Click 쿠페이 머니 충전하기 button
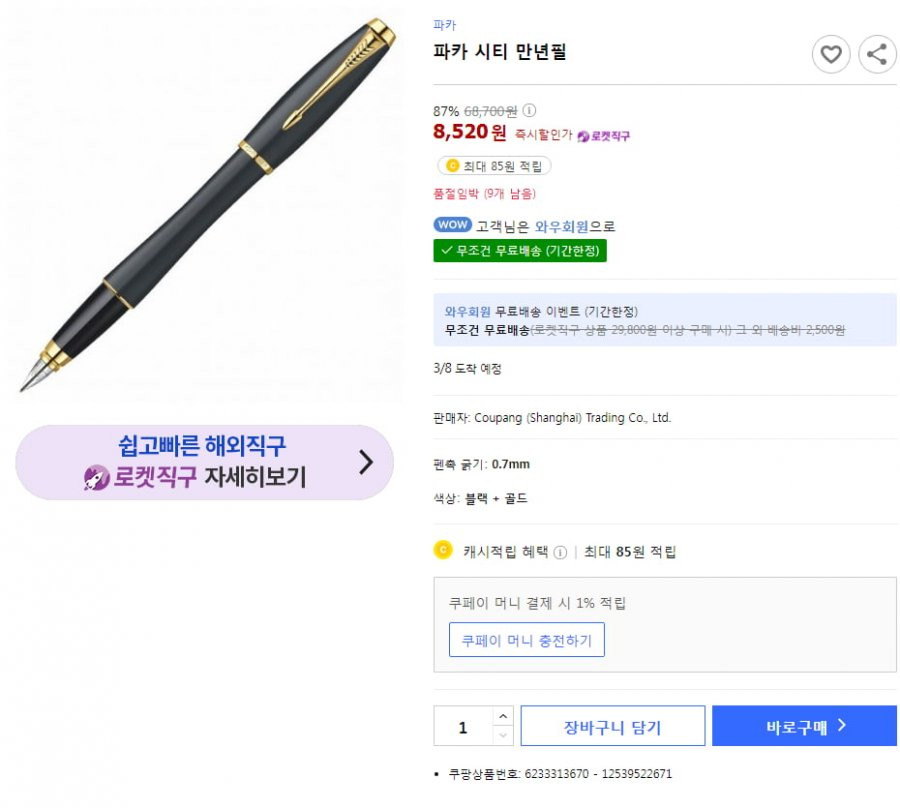Image resolution: width=900 pixels, height=808 pixels. (526, 640)
